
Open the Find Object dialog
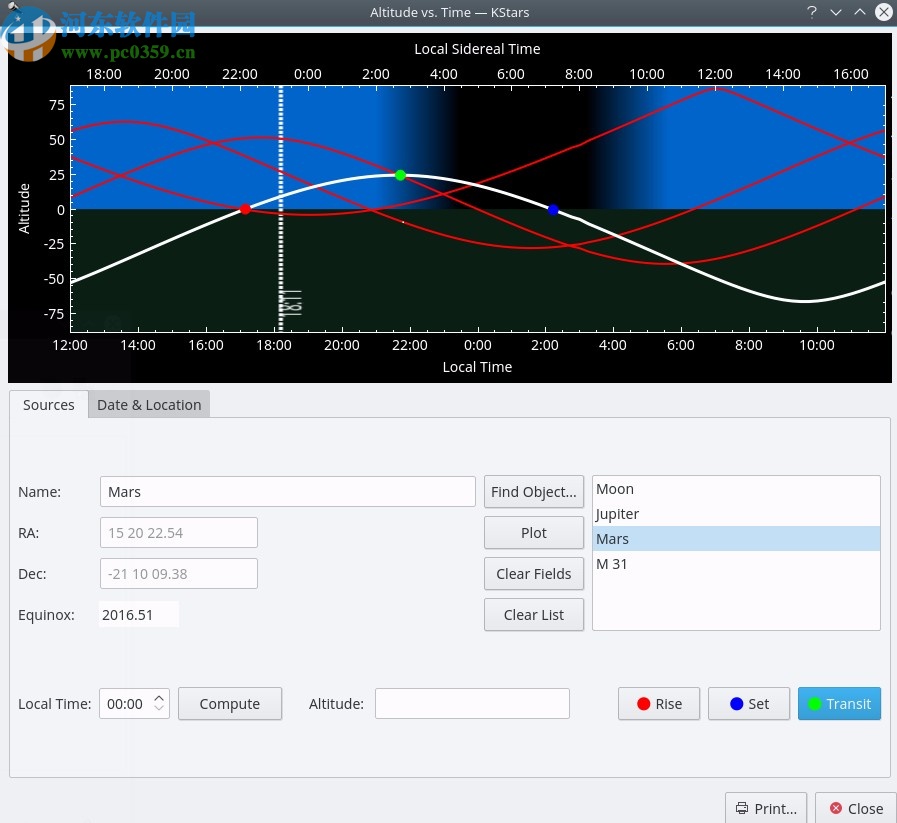tap(533, 492)
